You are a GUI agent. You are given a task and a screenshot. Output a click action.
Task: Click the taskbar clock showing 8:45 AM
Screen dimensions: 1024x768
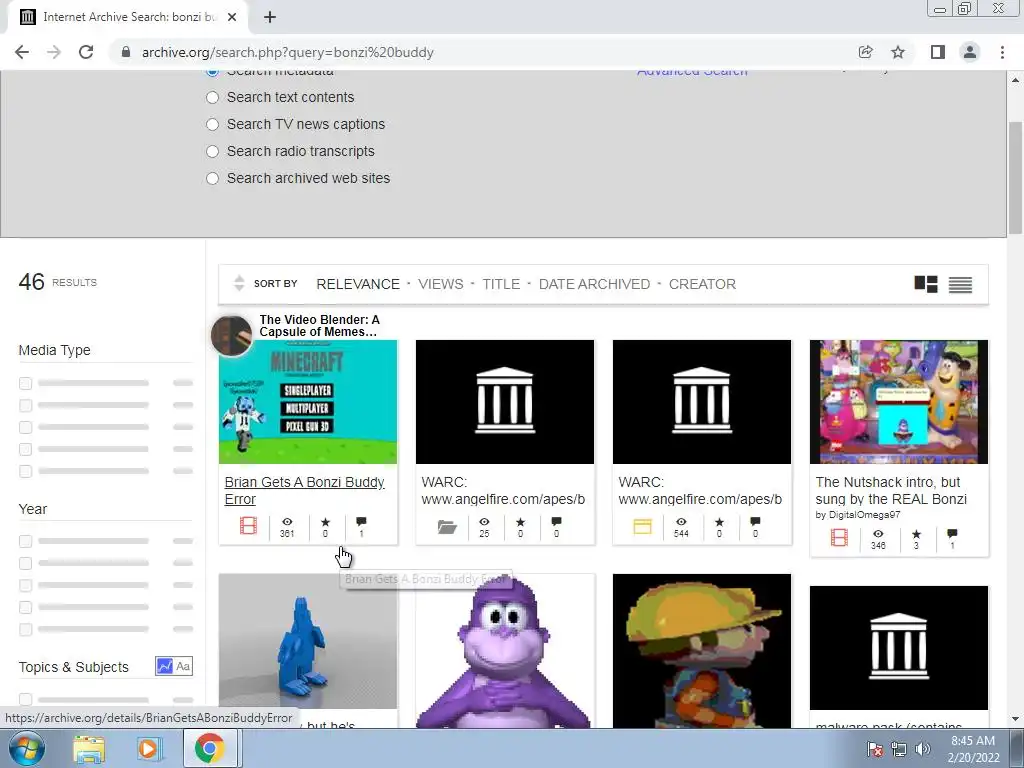[x=973, y=749]
